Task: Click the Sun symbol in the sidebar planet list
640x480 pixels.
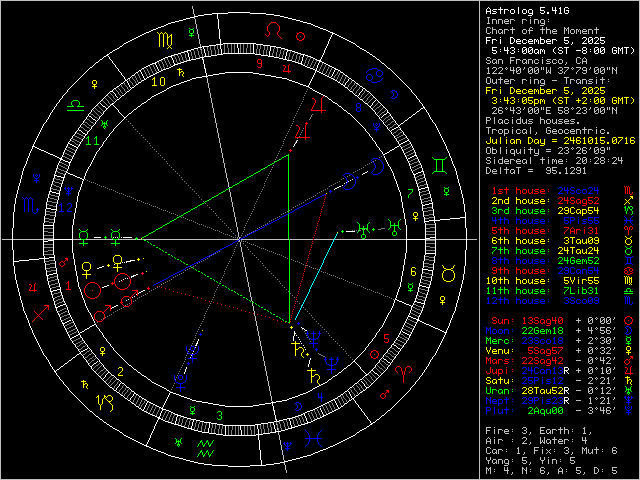Action: [627, 348]
